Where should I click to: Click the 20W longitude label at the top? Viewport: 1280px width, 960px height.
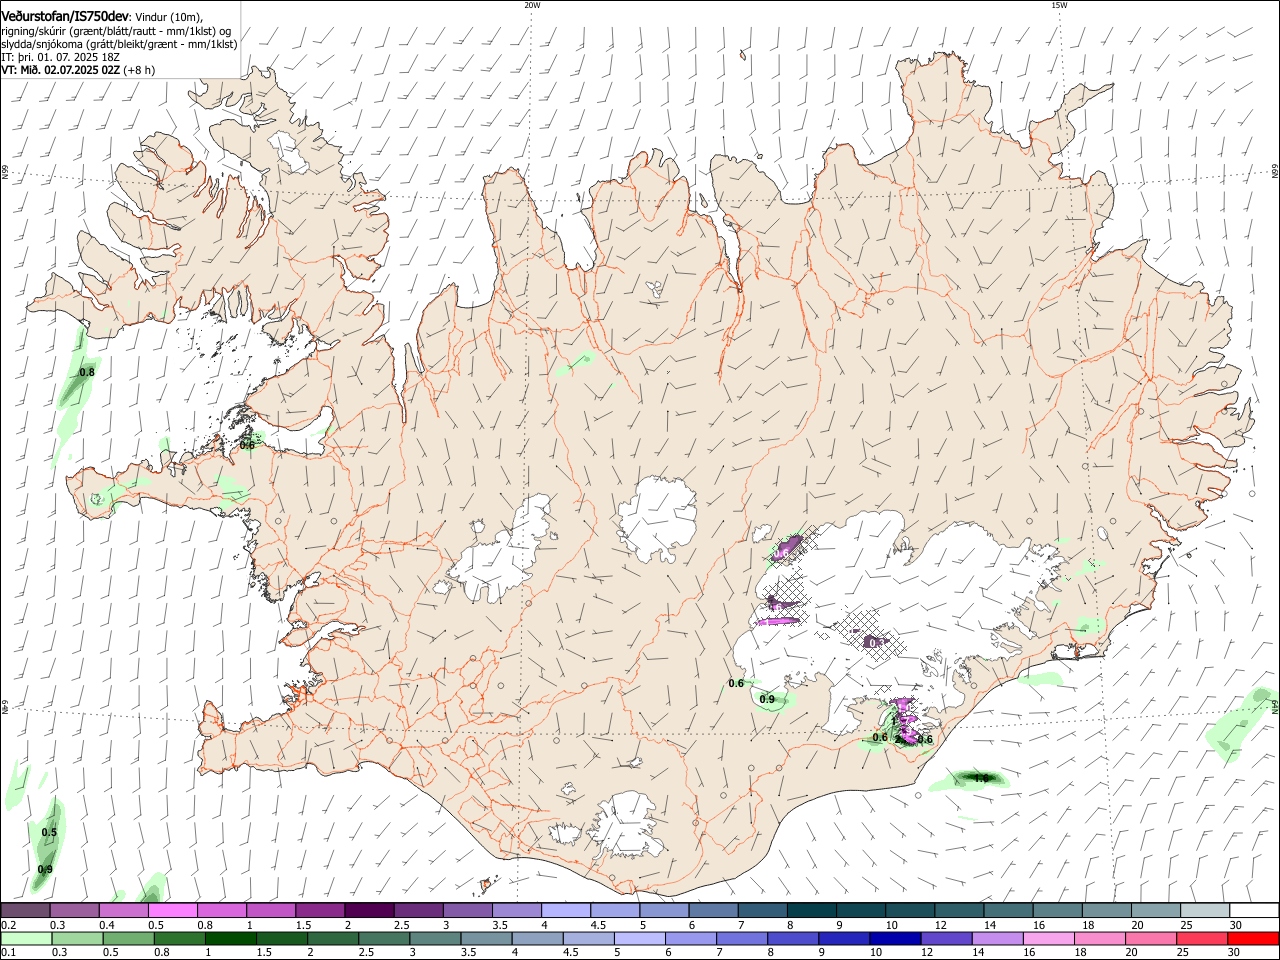[x=532, y=5]
